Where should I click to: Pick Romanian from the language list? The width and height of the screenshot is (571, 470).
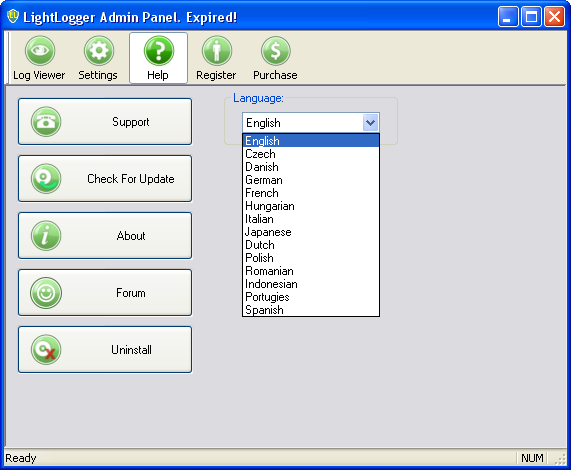click(x=311, y=271)
